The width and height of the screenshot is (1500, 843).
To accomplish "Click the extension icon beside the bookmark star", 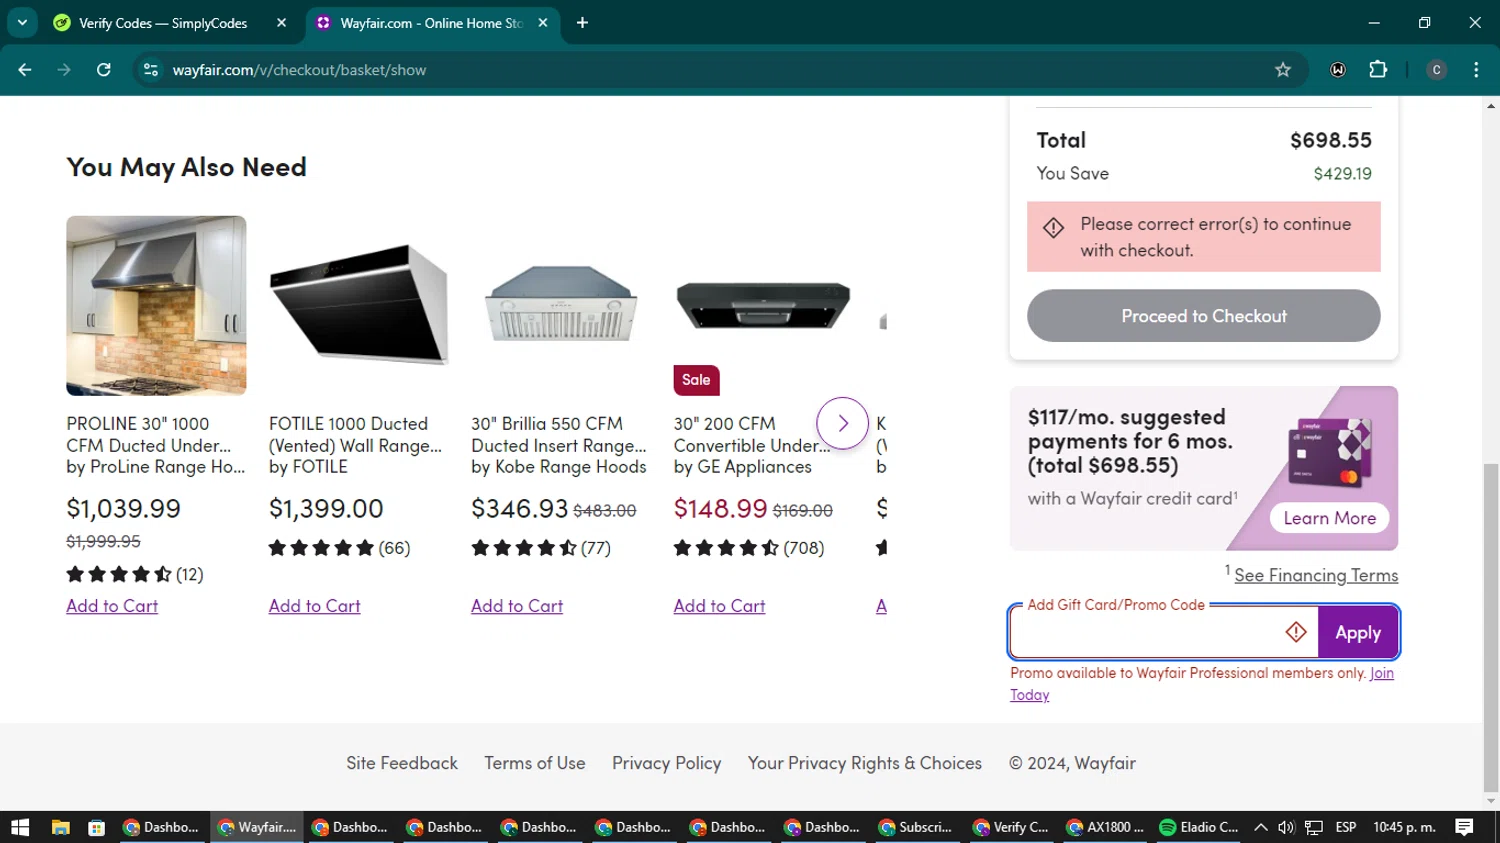I will [1338, 70].
